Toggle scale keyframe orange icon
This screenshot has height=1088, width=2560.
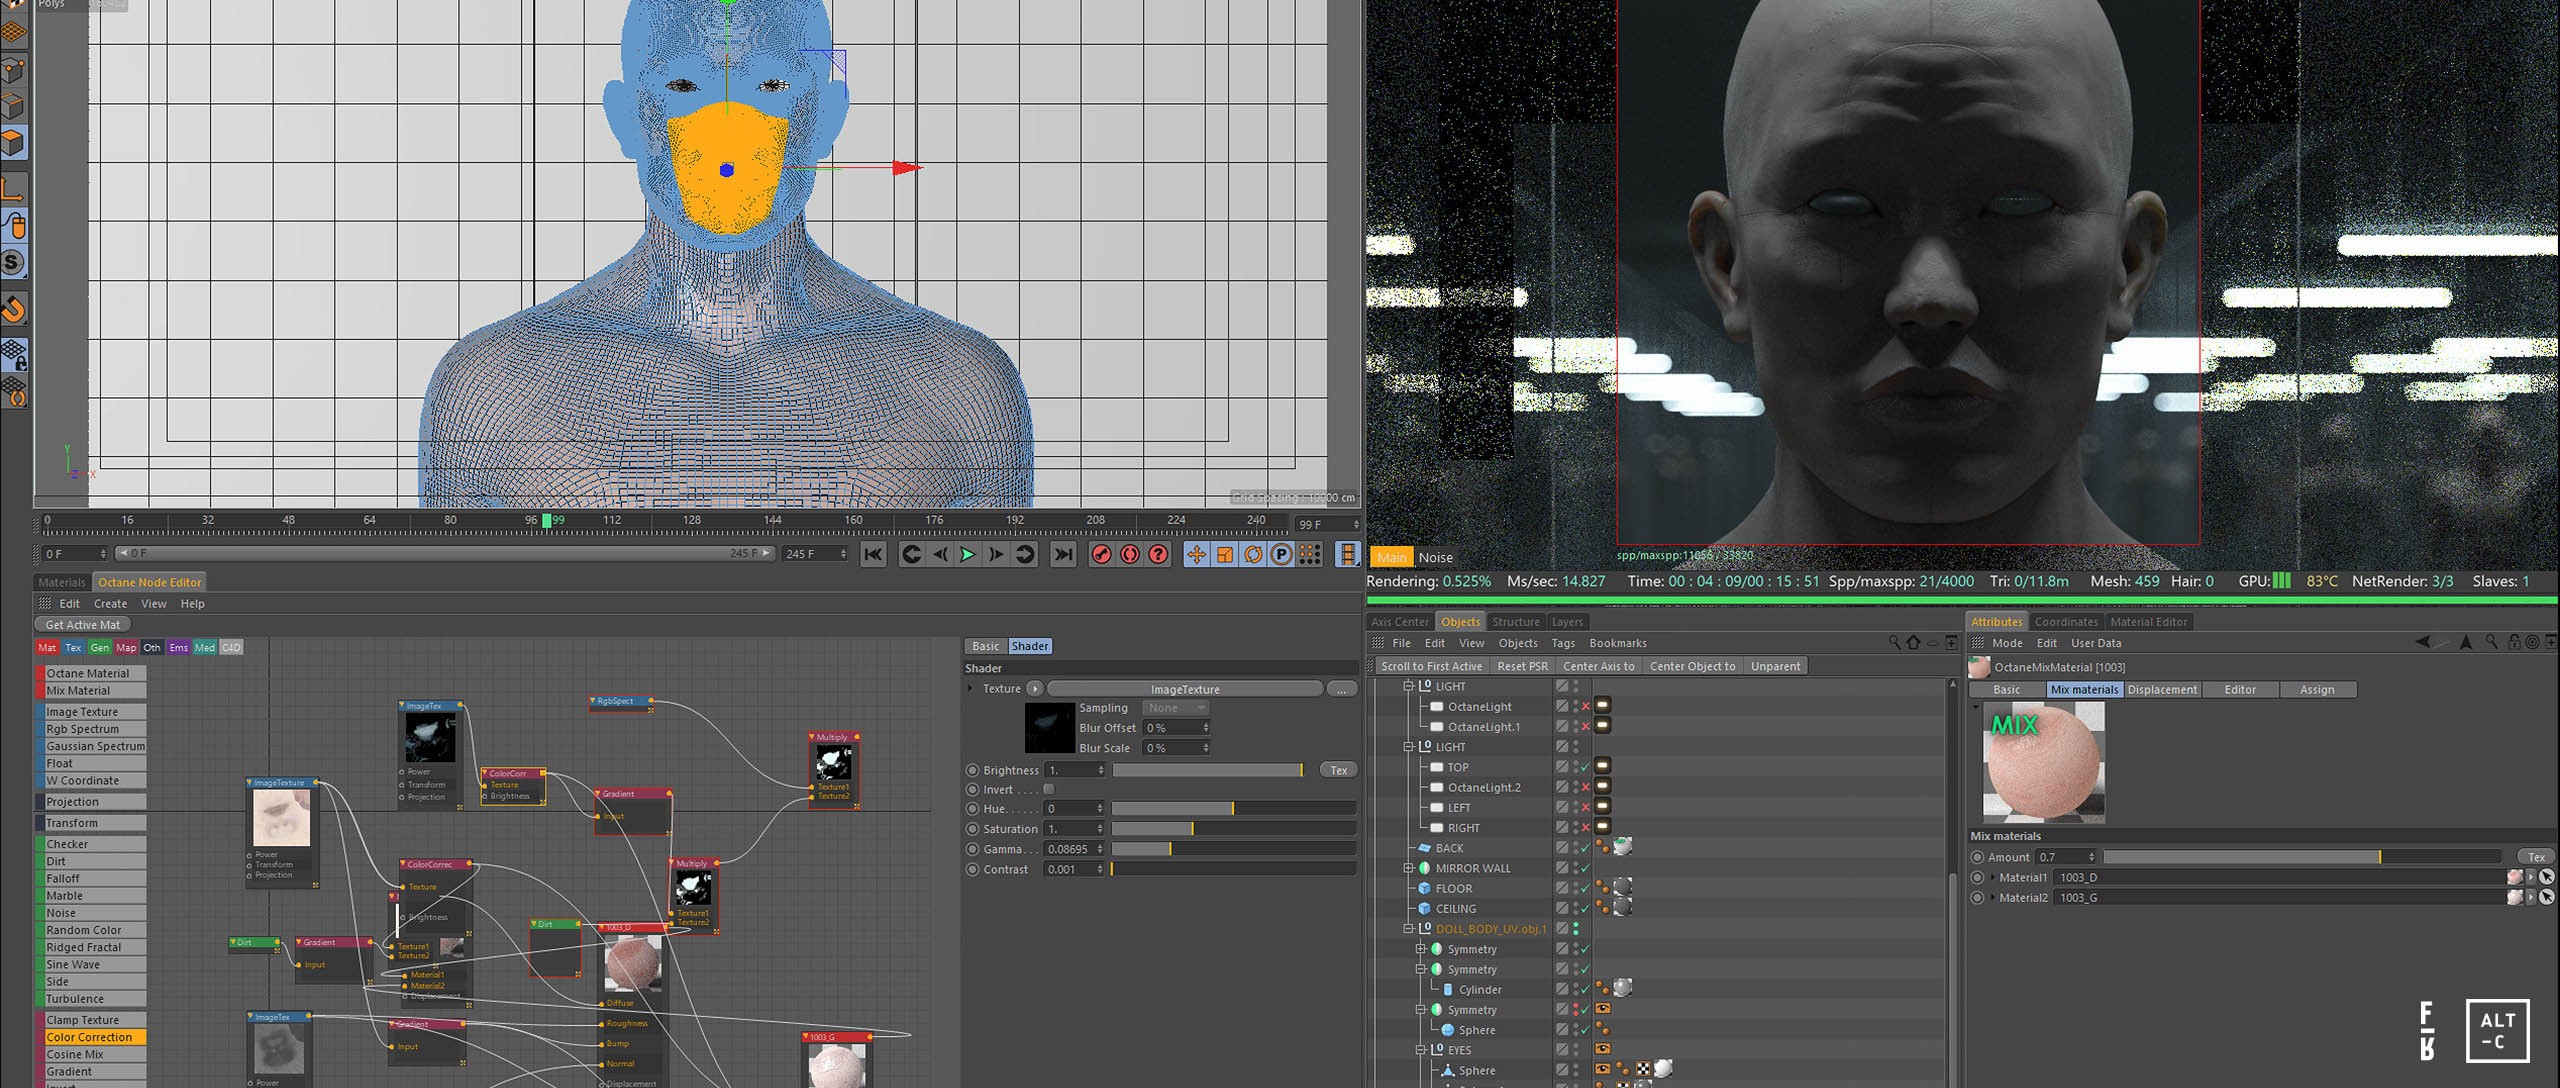(x=1224, y=554)
